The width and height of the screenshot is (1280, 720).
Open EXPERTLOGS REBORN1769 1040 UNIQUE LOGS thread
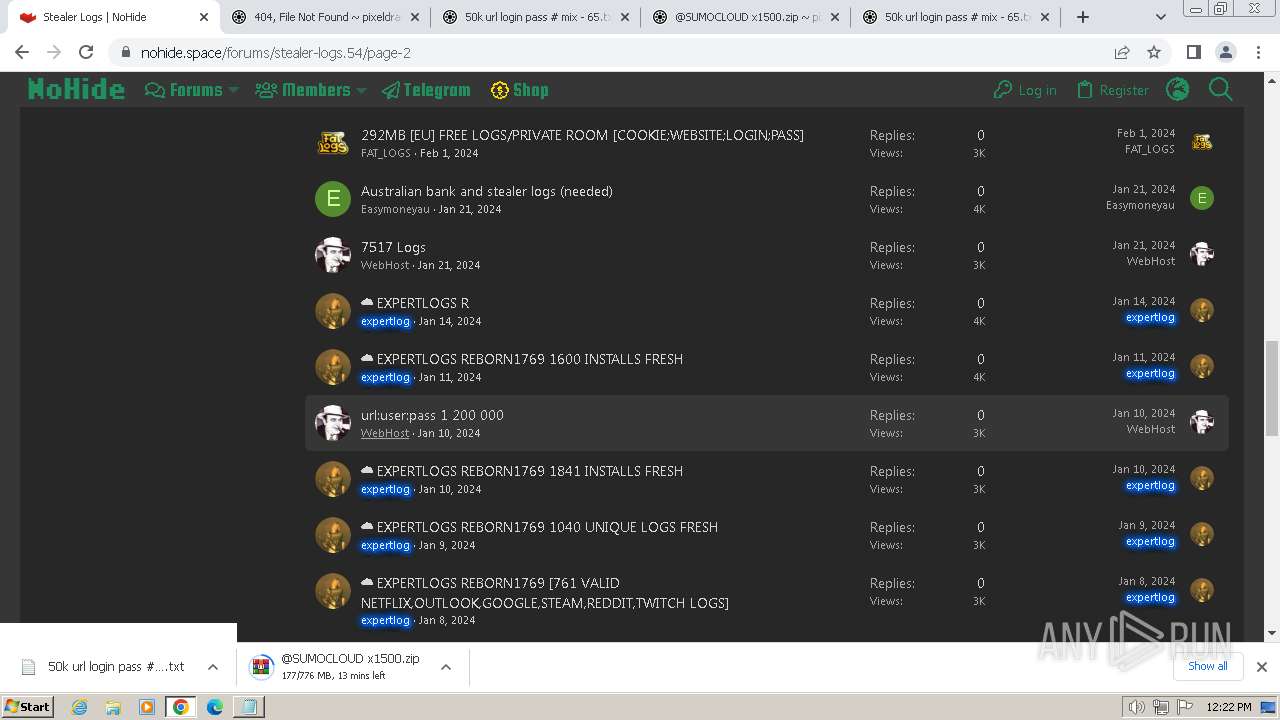(x=547, y=527)
